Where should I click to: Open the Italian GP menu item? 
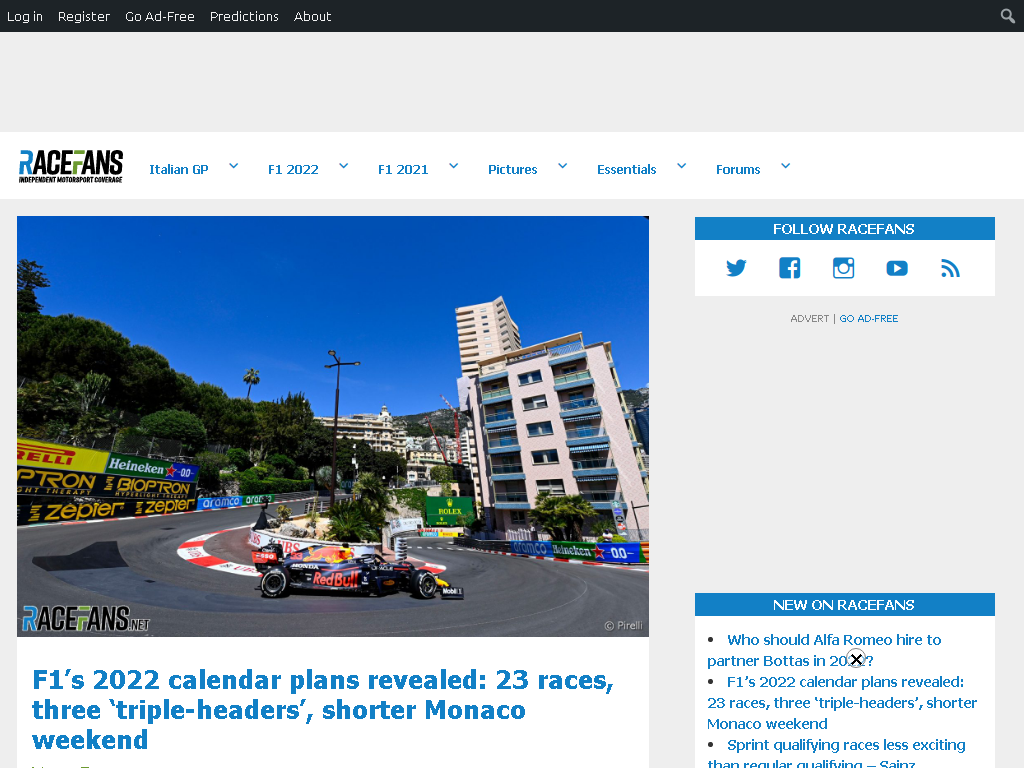[x=178, y=169]
